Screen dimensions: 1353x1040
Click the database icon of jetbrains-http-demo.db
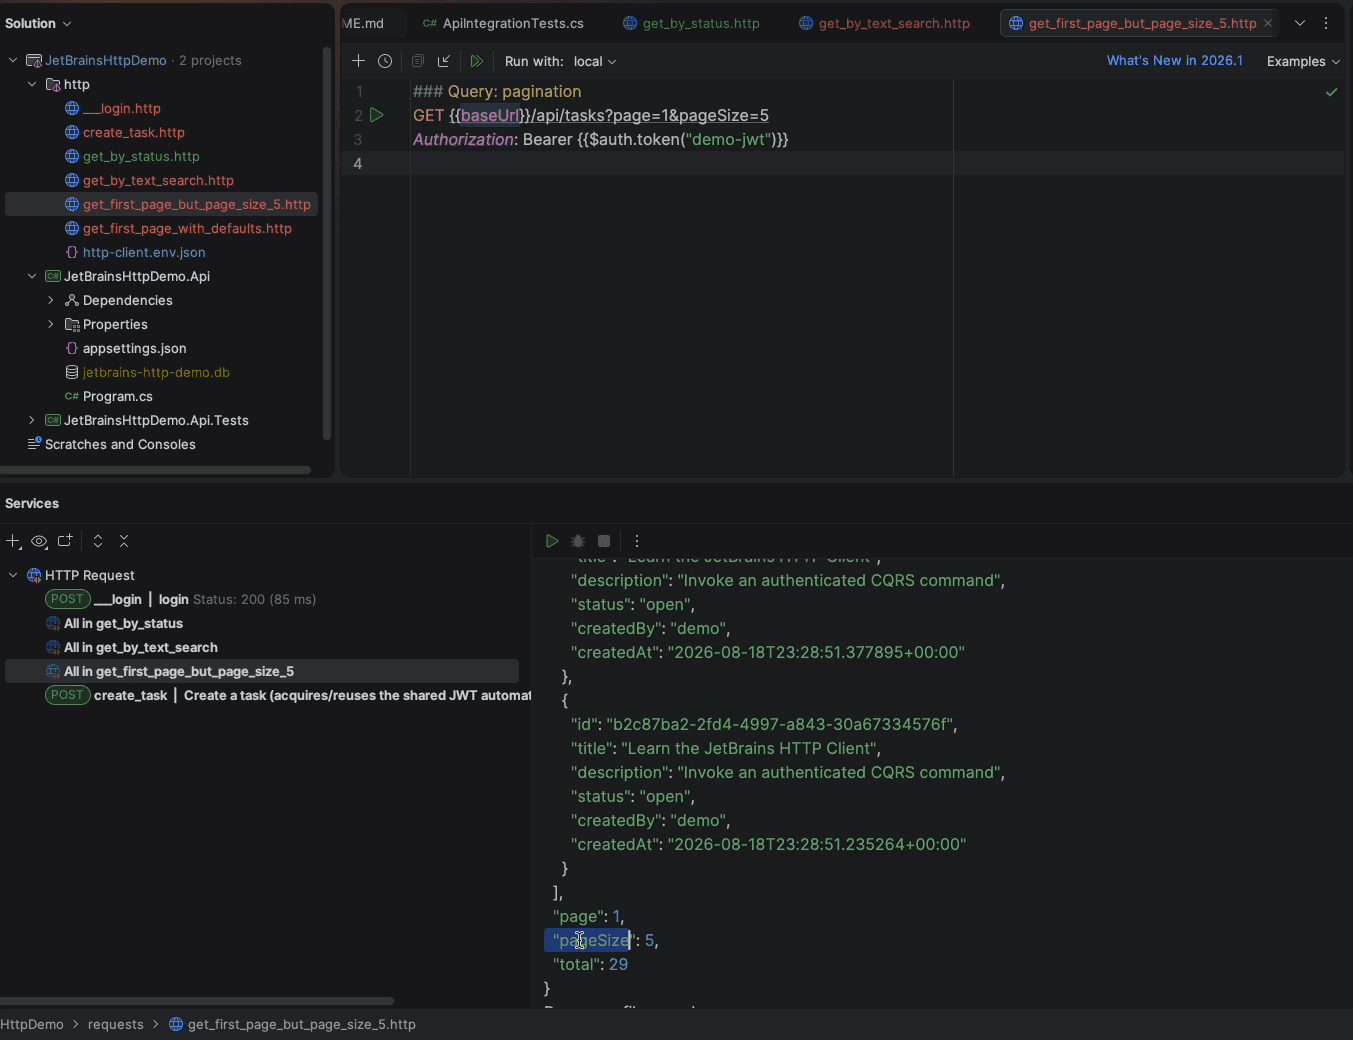[x=72, y=372]
